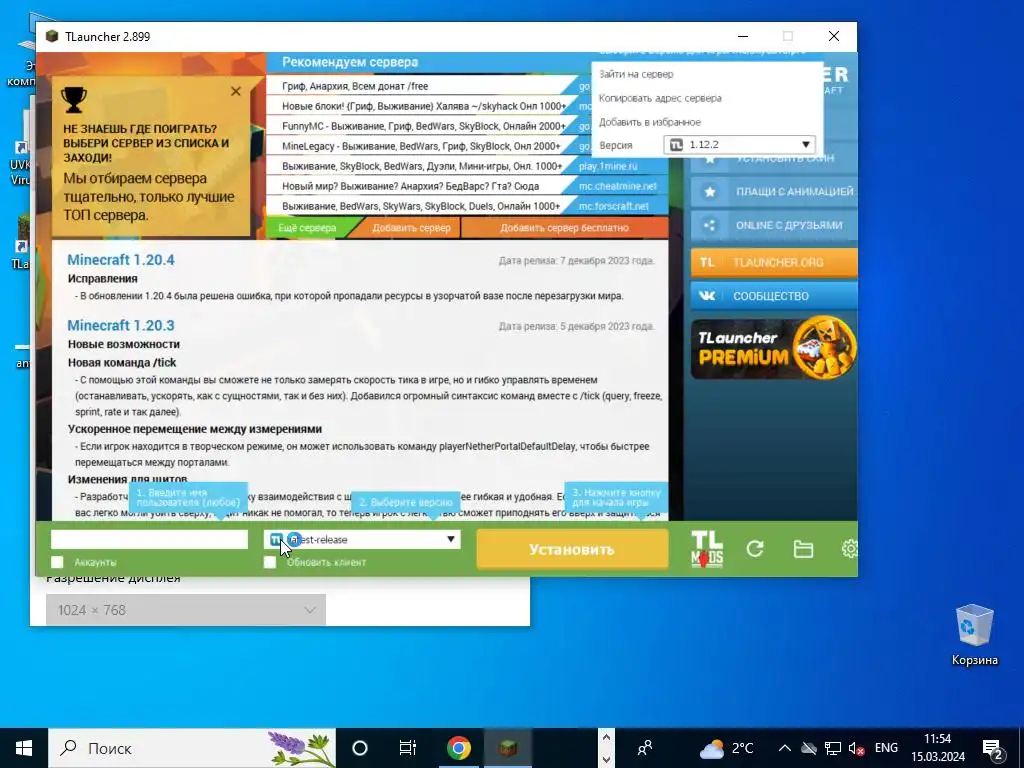Click the Добавить сервер button
Screen dimensions: 1024x768
tap(411, 228)
